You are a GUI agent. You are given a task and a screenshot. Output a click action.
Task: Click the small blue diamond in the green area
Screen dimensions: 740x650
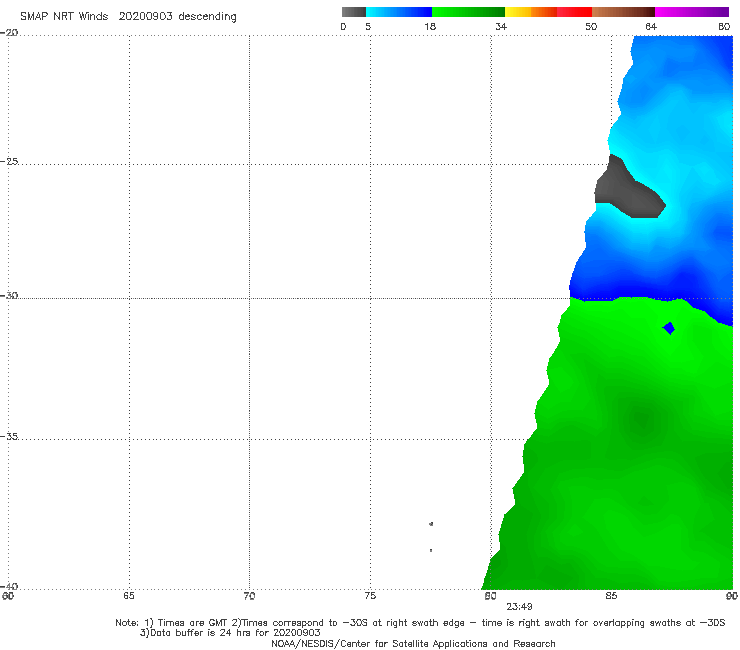click(669, 328)
